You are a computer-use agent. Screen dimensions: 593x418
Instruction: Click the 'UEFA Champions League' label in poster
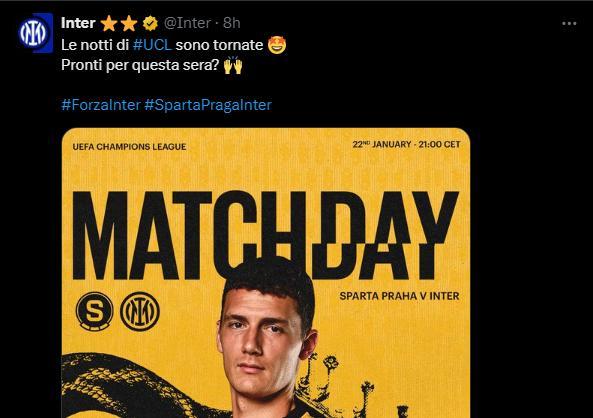(129, 147)
